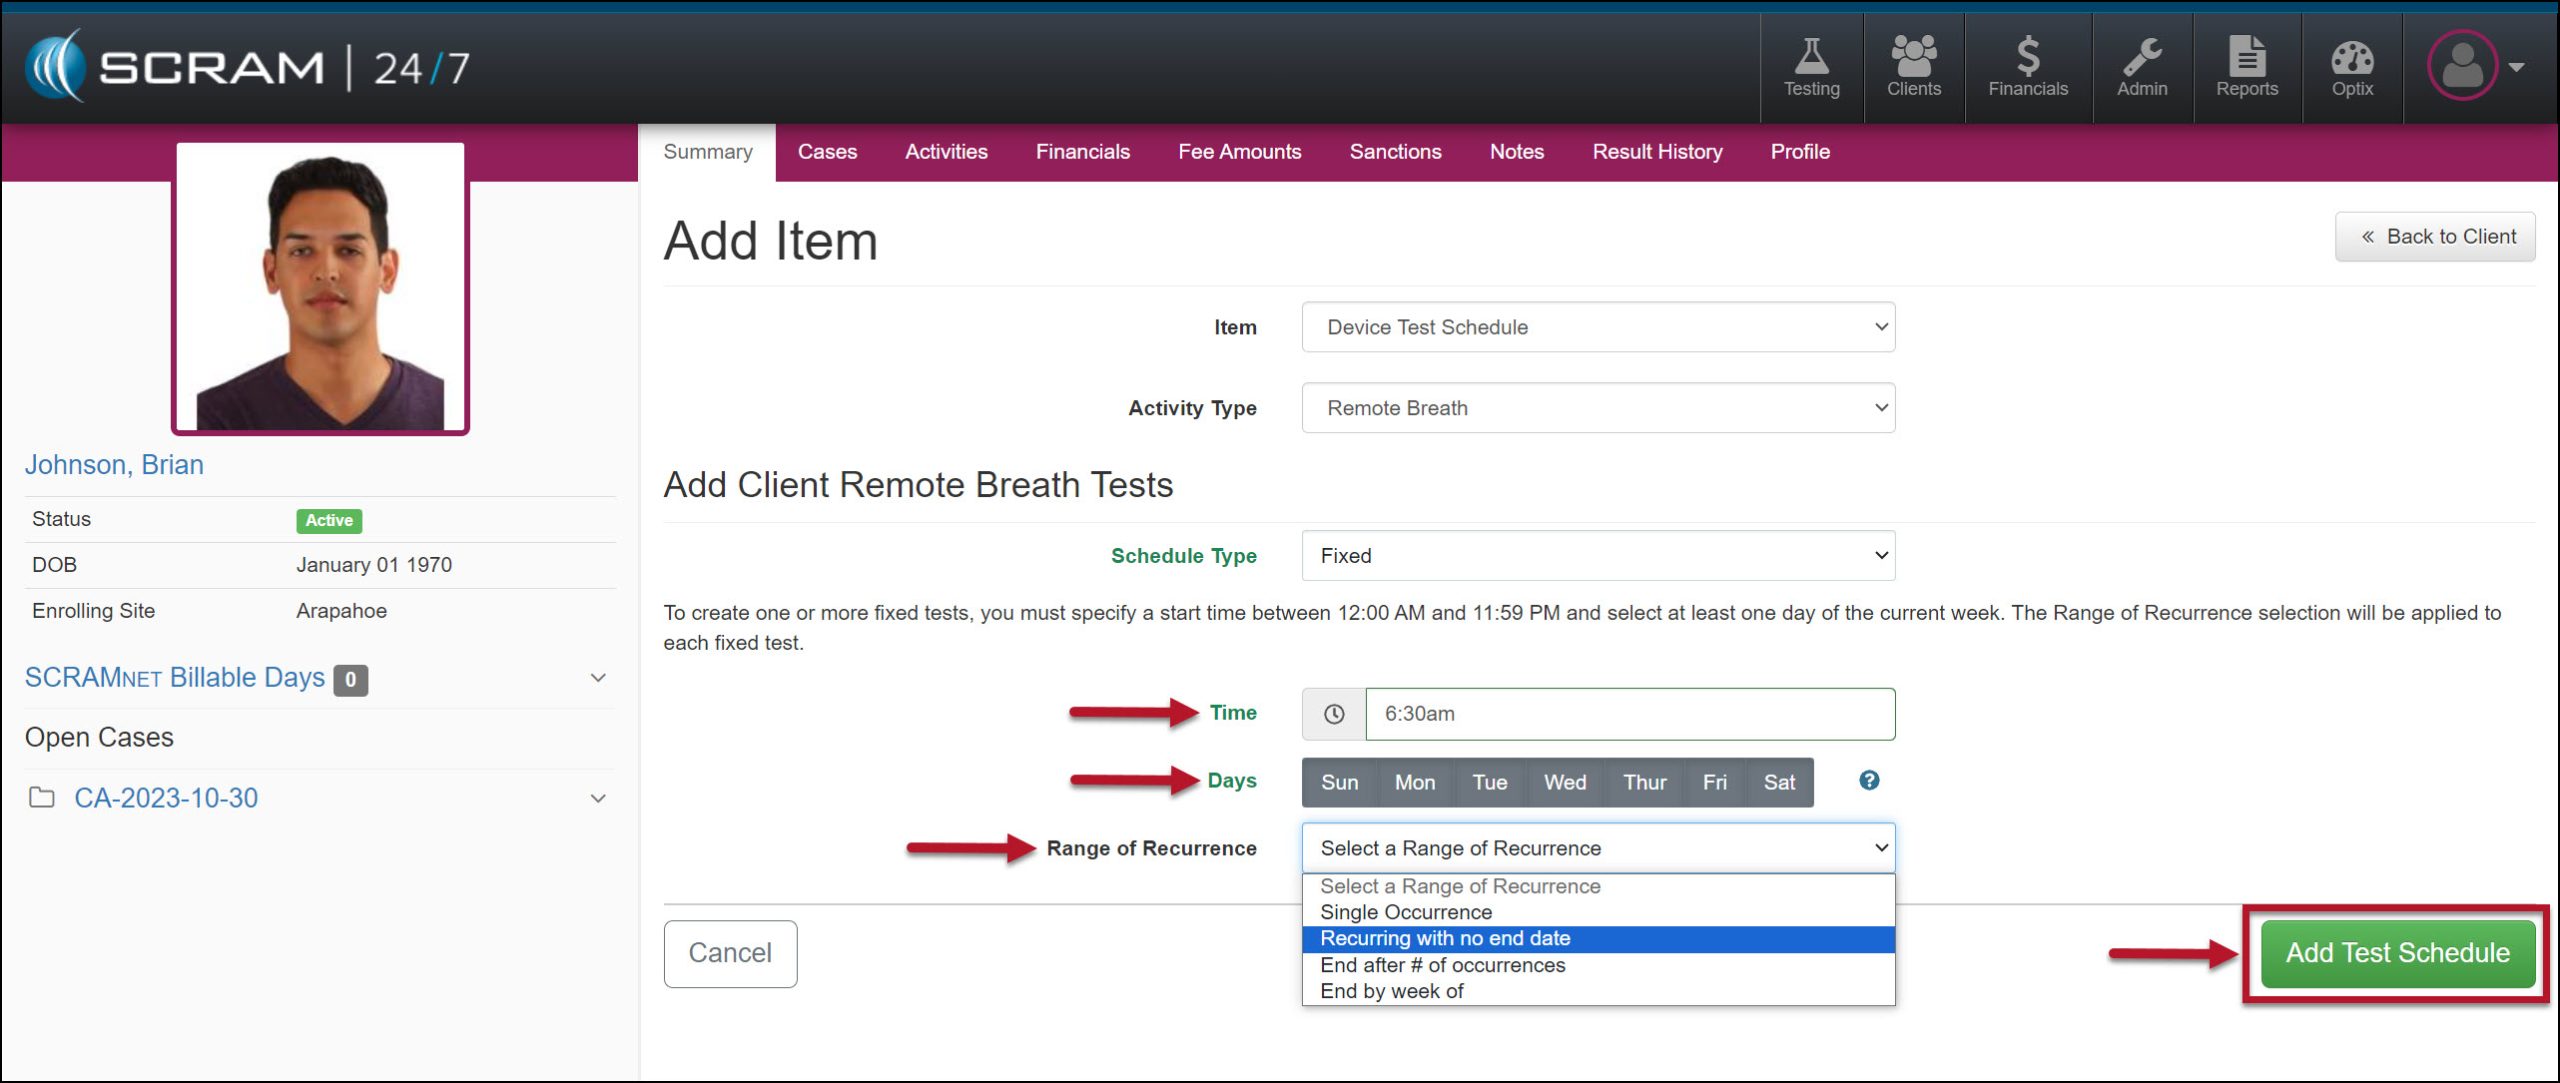Viewport: 2560px width, 1083px height.
Task: Expand the CA-2023-10-30 case chevron
Action: pyautogui.click(x=598, y=798)
